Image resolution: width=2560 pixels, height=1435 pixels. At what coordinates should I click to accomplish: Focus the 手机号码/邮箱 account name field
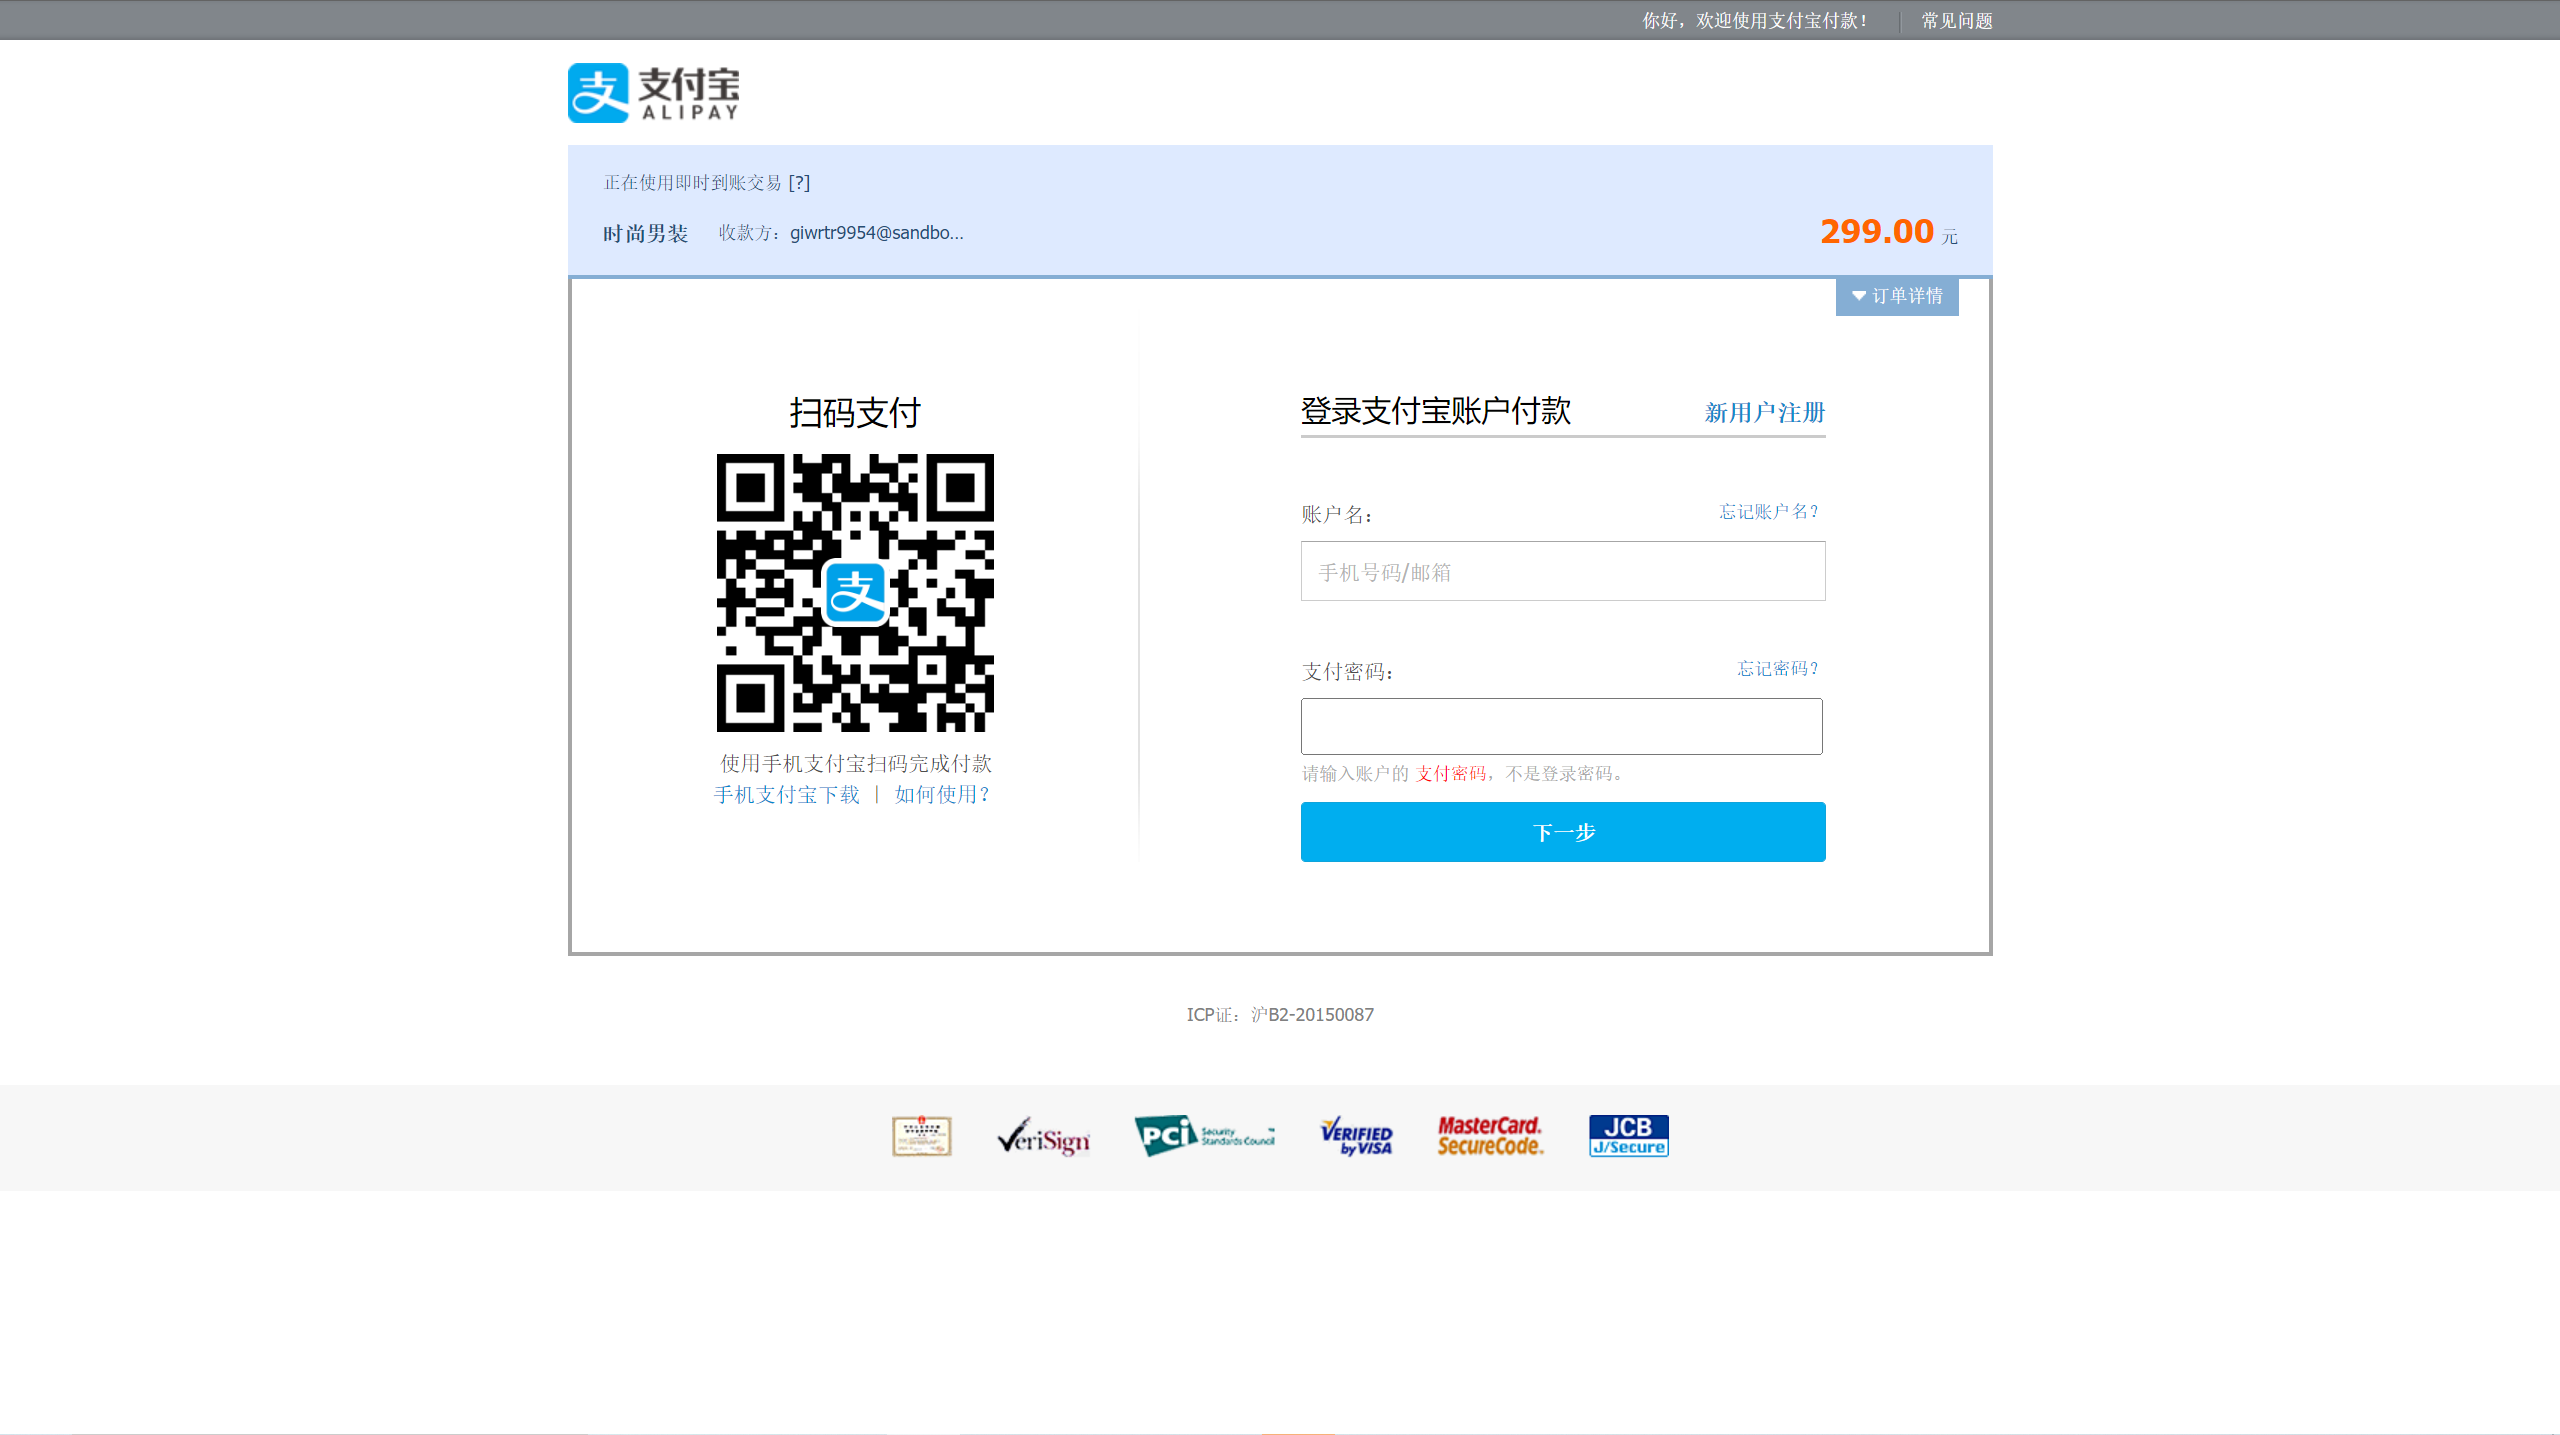pos(1562,572)
